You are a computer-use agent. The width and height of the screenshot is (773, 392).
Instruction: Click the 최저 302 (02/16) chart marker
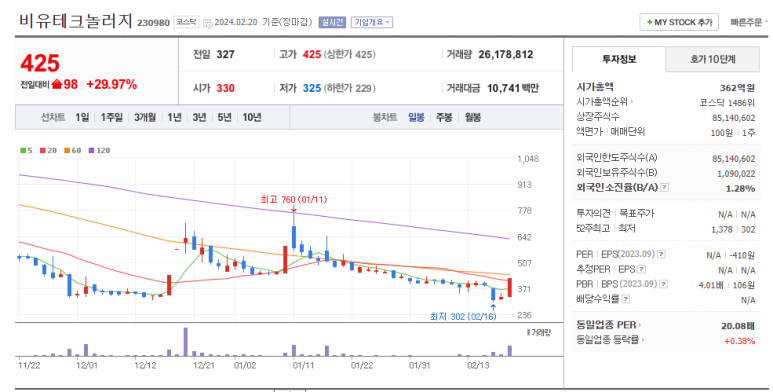click(463, 316)
